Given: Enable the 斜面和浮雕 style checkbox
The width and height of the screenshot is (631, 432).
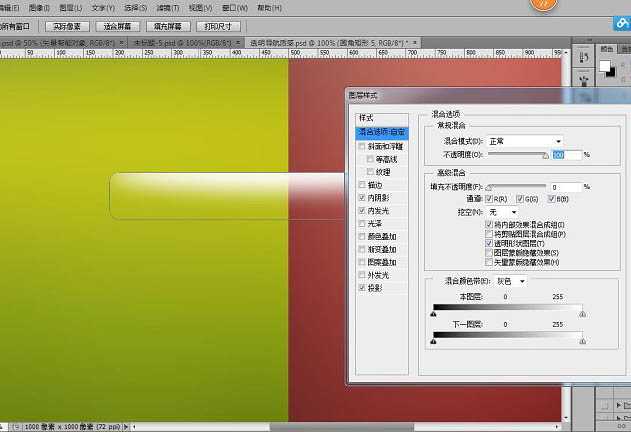Looking at the screenshot, I should click(363, 146).
